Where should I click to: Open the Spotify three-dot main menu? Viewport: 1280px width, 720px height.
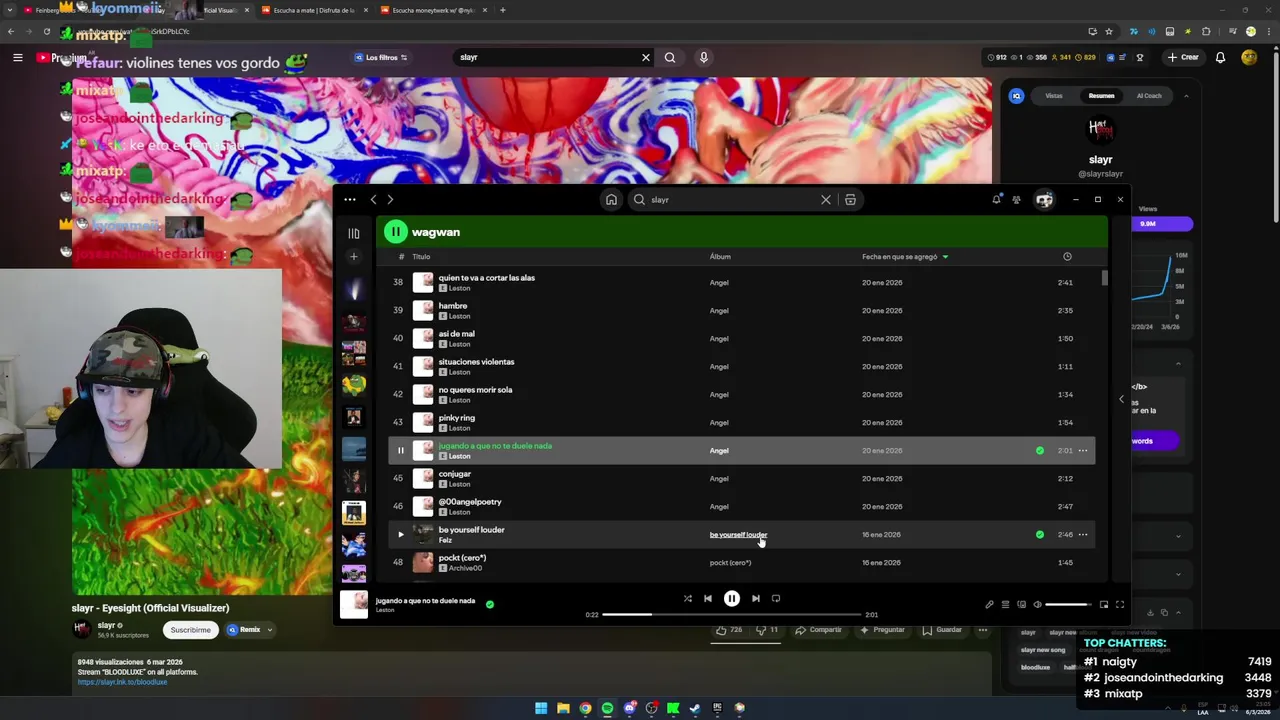point(350,200)
